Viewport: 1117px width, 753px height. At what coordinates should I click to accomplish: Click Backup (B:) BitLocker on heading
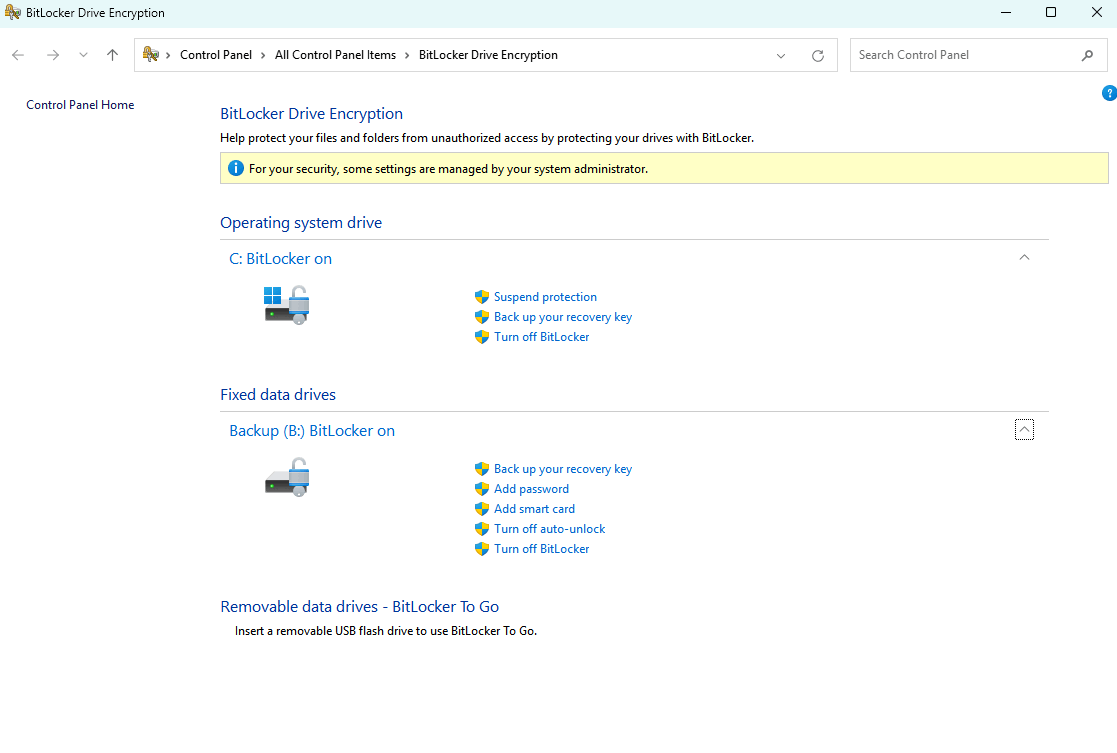point(312,431)
